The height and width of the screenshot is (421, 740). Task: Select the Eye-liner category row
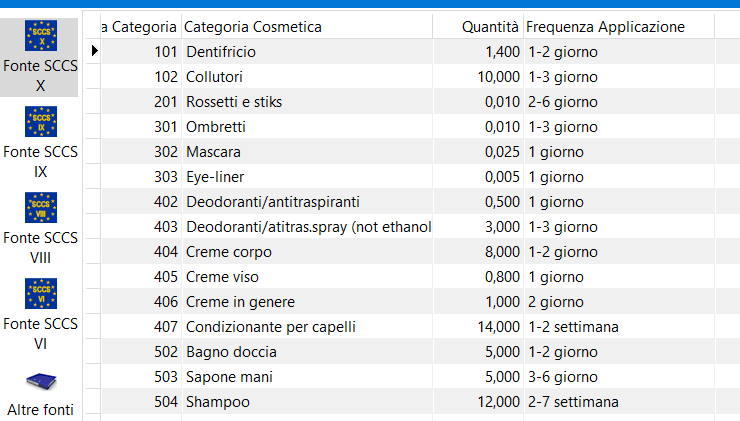point(408,177)
